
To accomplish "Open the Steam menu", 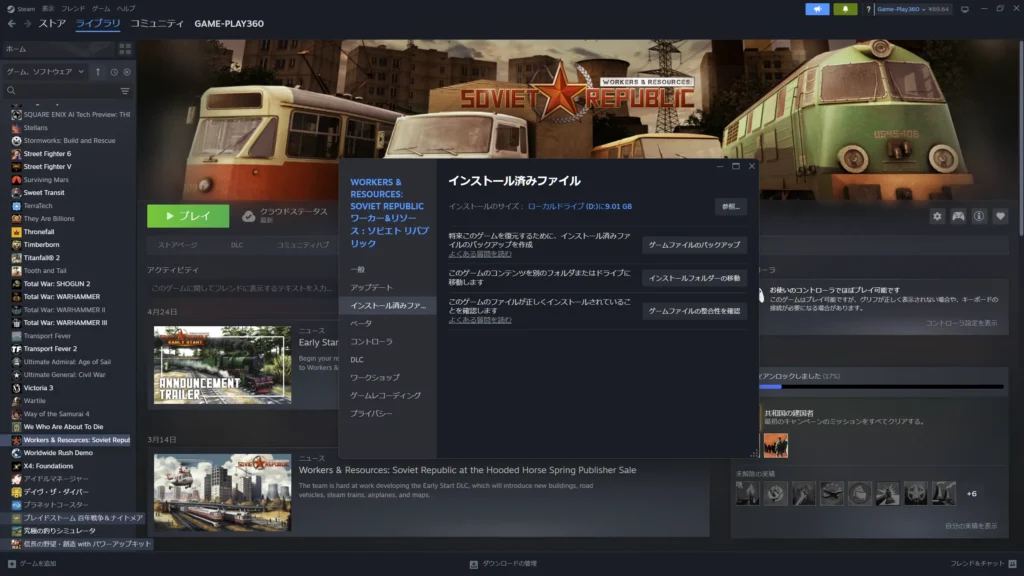I will click(x=22, y=9).
